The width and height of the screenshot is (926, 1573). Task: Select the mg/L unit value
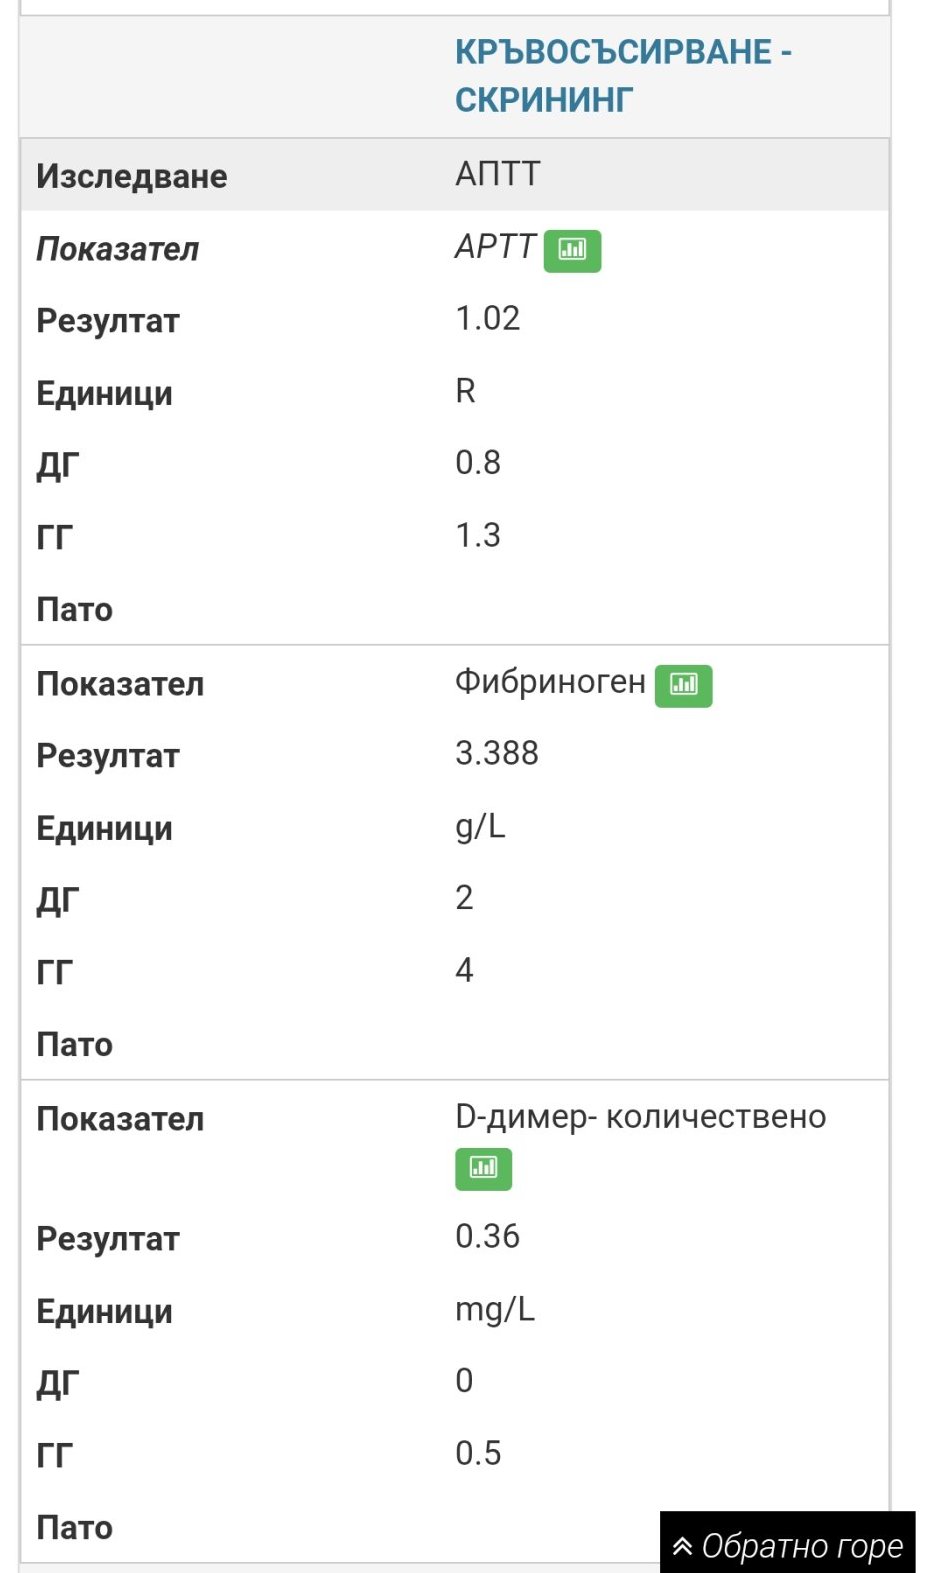495,1309
